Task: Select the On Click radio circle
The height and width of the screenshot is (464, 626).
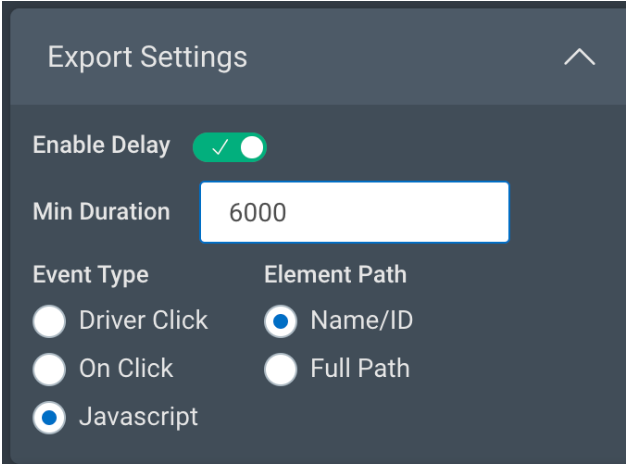Action: pyautogui.click(x=49, y=370)
